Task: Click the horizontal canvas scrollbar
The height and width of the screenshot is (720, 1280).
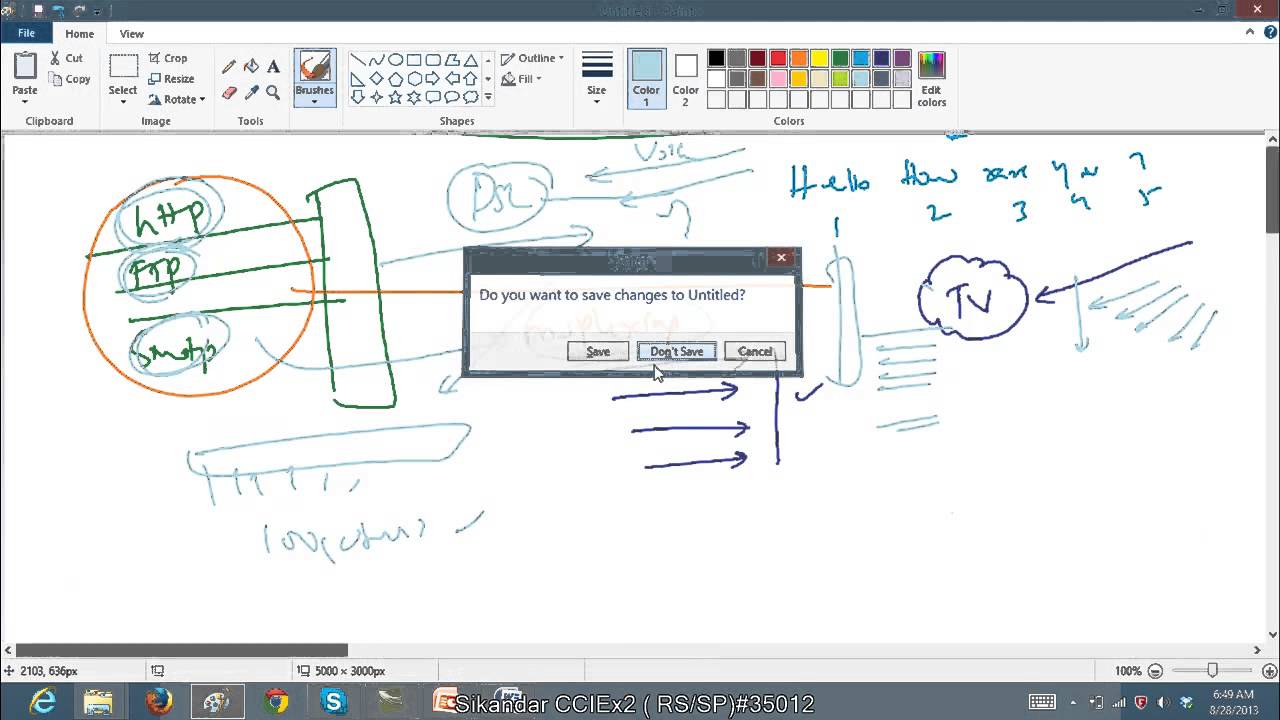Action: (182, 650)
